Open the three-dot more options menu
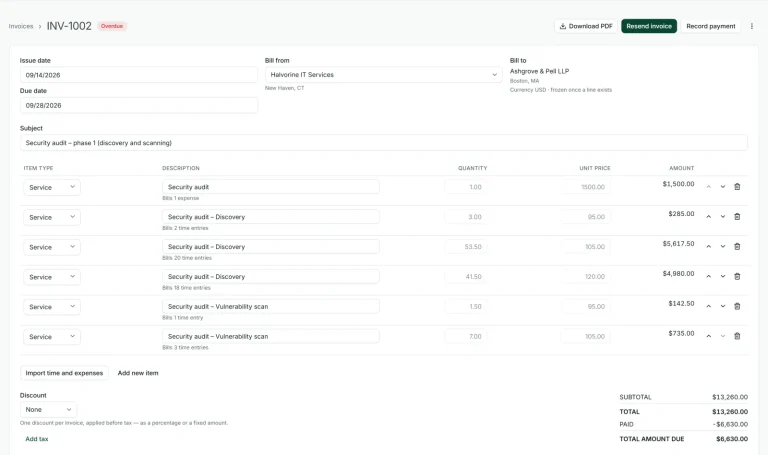The height and width of the screenshot is (455, 768). [752, 26]
